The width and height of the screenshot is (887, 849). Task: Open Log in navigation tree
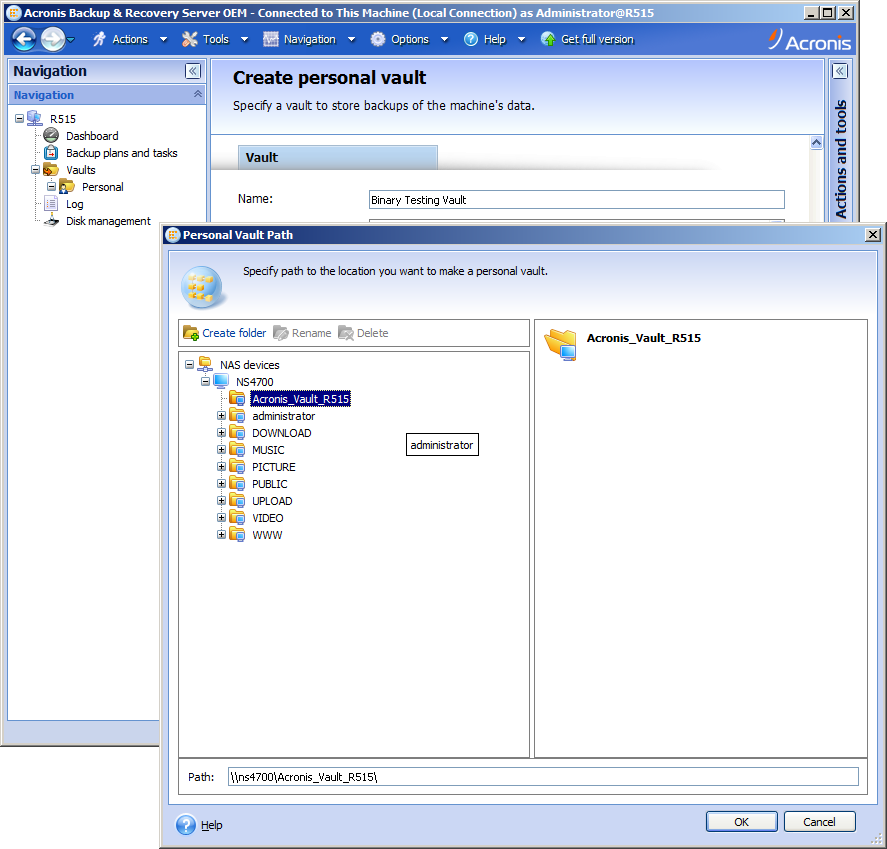point(75,204)
